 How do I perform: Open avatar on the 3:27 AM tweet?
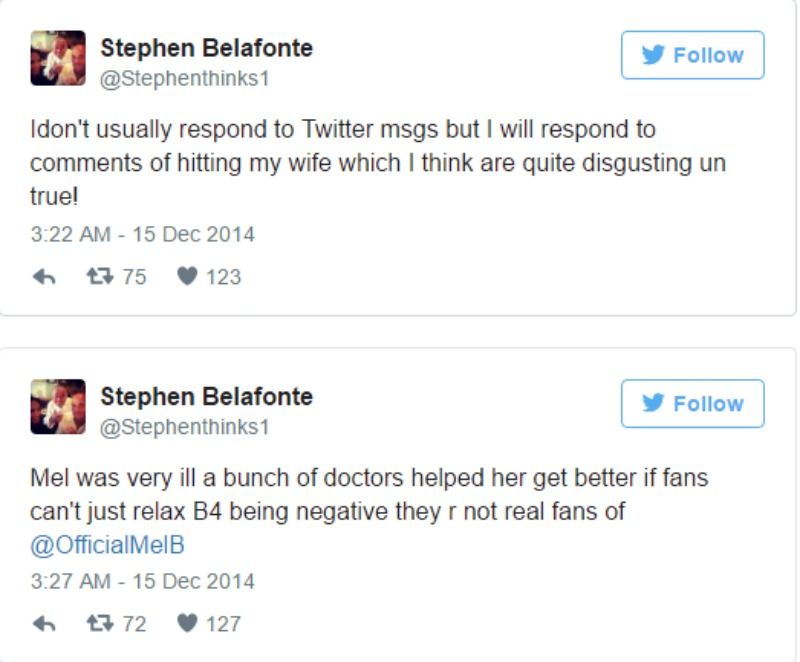[58, 406]
